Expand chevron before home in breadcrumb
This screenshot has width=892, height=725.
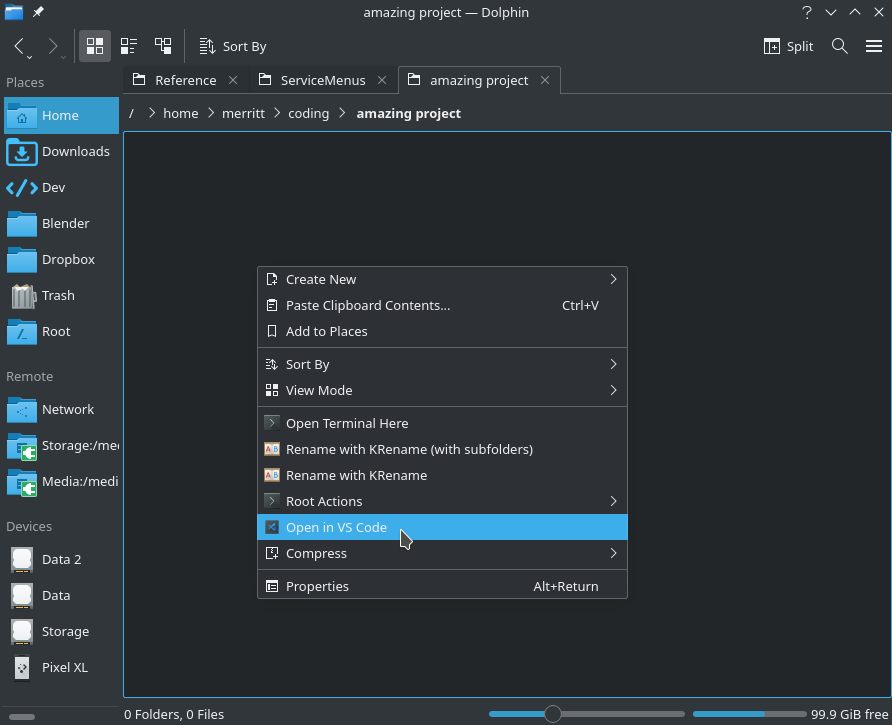[x=151, y=113]
